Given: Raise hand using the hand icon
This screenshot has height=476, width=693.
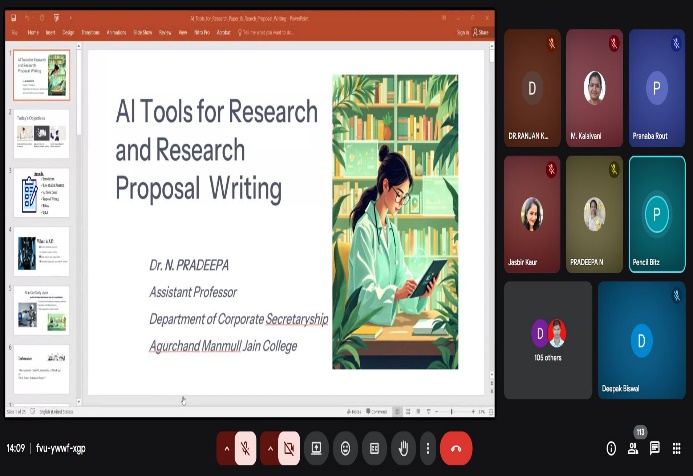Looking at the screenshot, I should point(404,449).
